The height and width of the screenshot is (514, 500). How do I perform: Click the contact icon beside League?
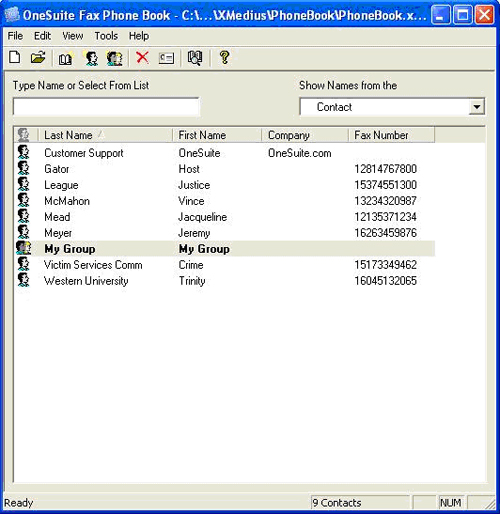click(x=23, y=184)
